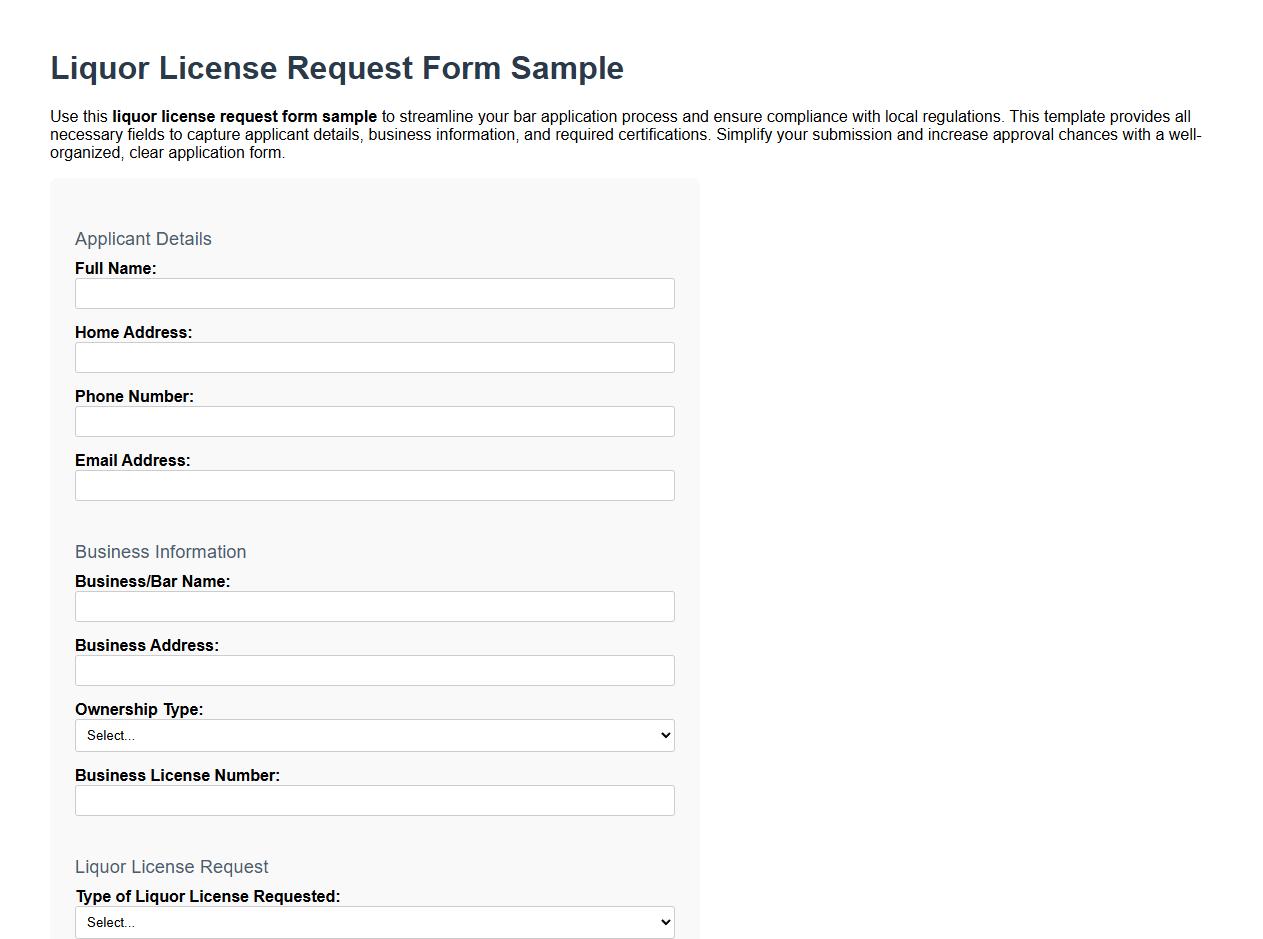Screen dimensions: 1263x939
Task: Click the bolded liquor license request form sample text
Action: [243, 116]
